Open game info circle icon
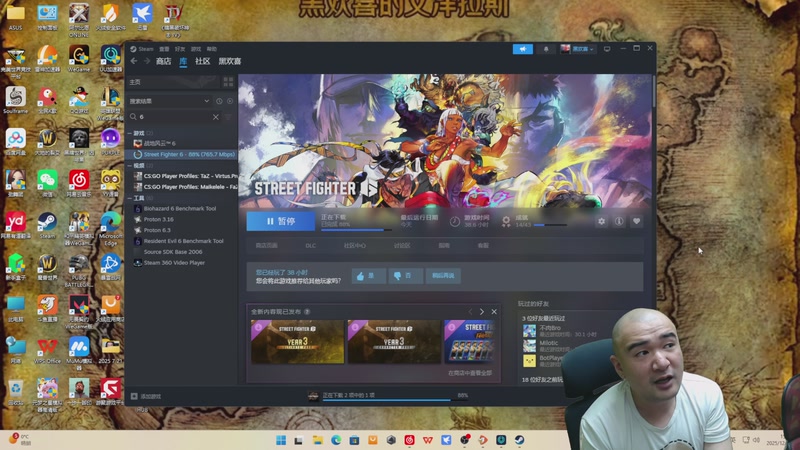Image resolution: width=800 pixels, height=450 pixels. (x=619, y=221)
